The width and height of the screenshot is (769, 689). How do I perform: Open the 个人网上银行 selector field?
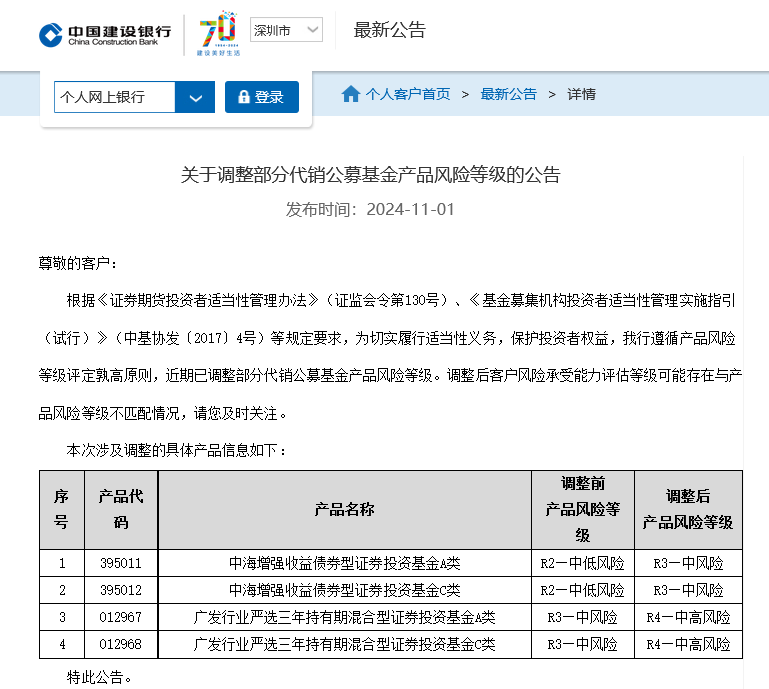point(114,97)
